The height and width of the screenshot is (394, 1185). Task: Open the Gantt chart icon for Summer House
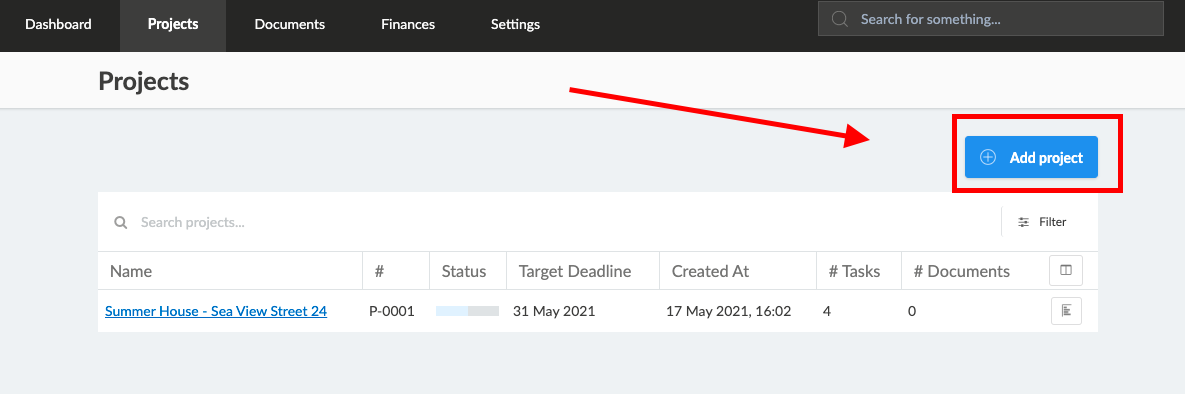tap(1066, 311)
